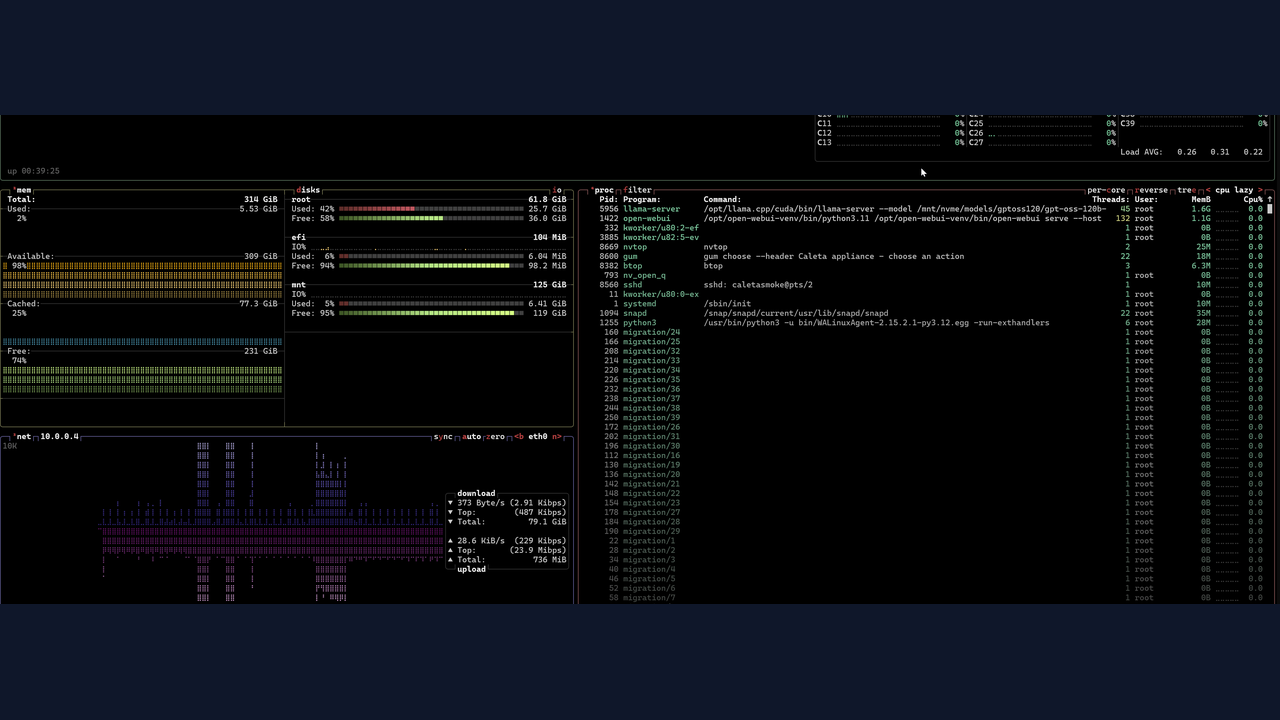Select the open-webui process row
Viewport: 1280px width, 720px height.
[930, 218]
